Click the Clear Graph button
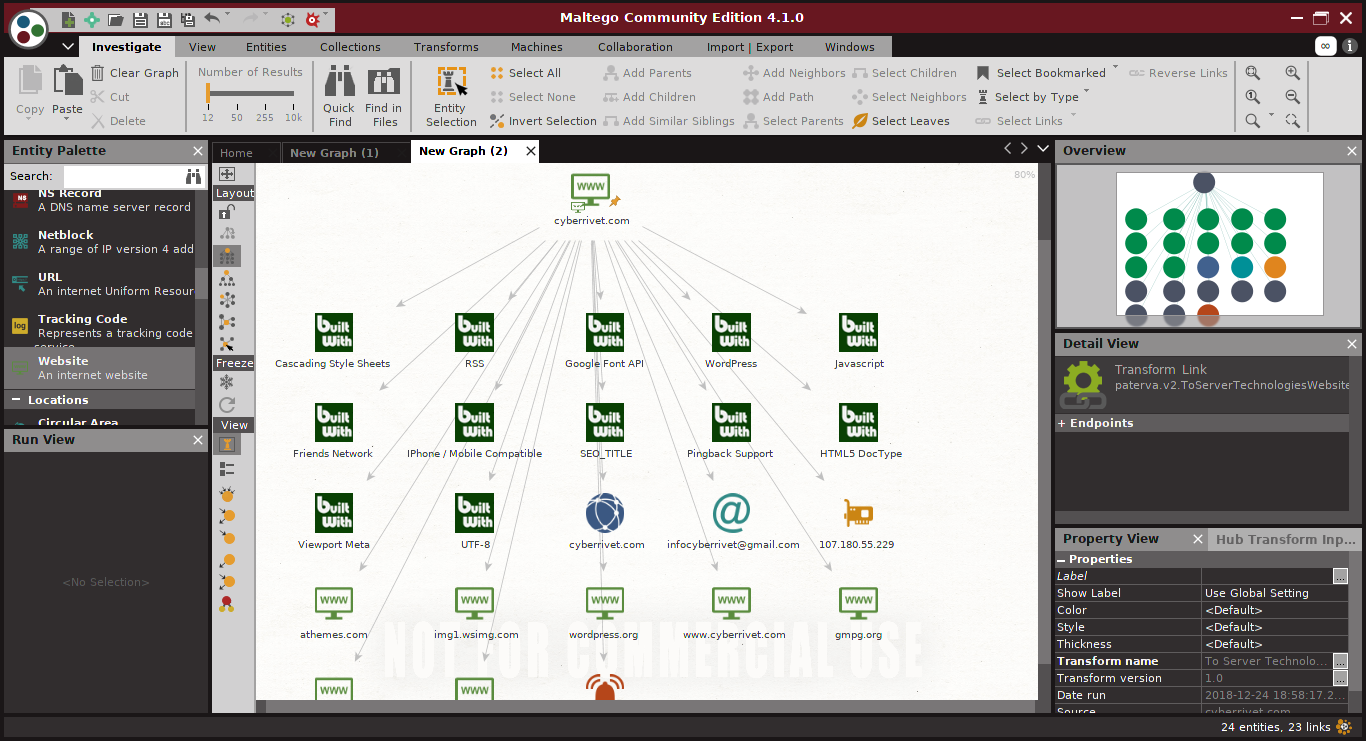 click(x=134, y=73)
